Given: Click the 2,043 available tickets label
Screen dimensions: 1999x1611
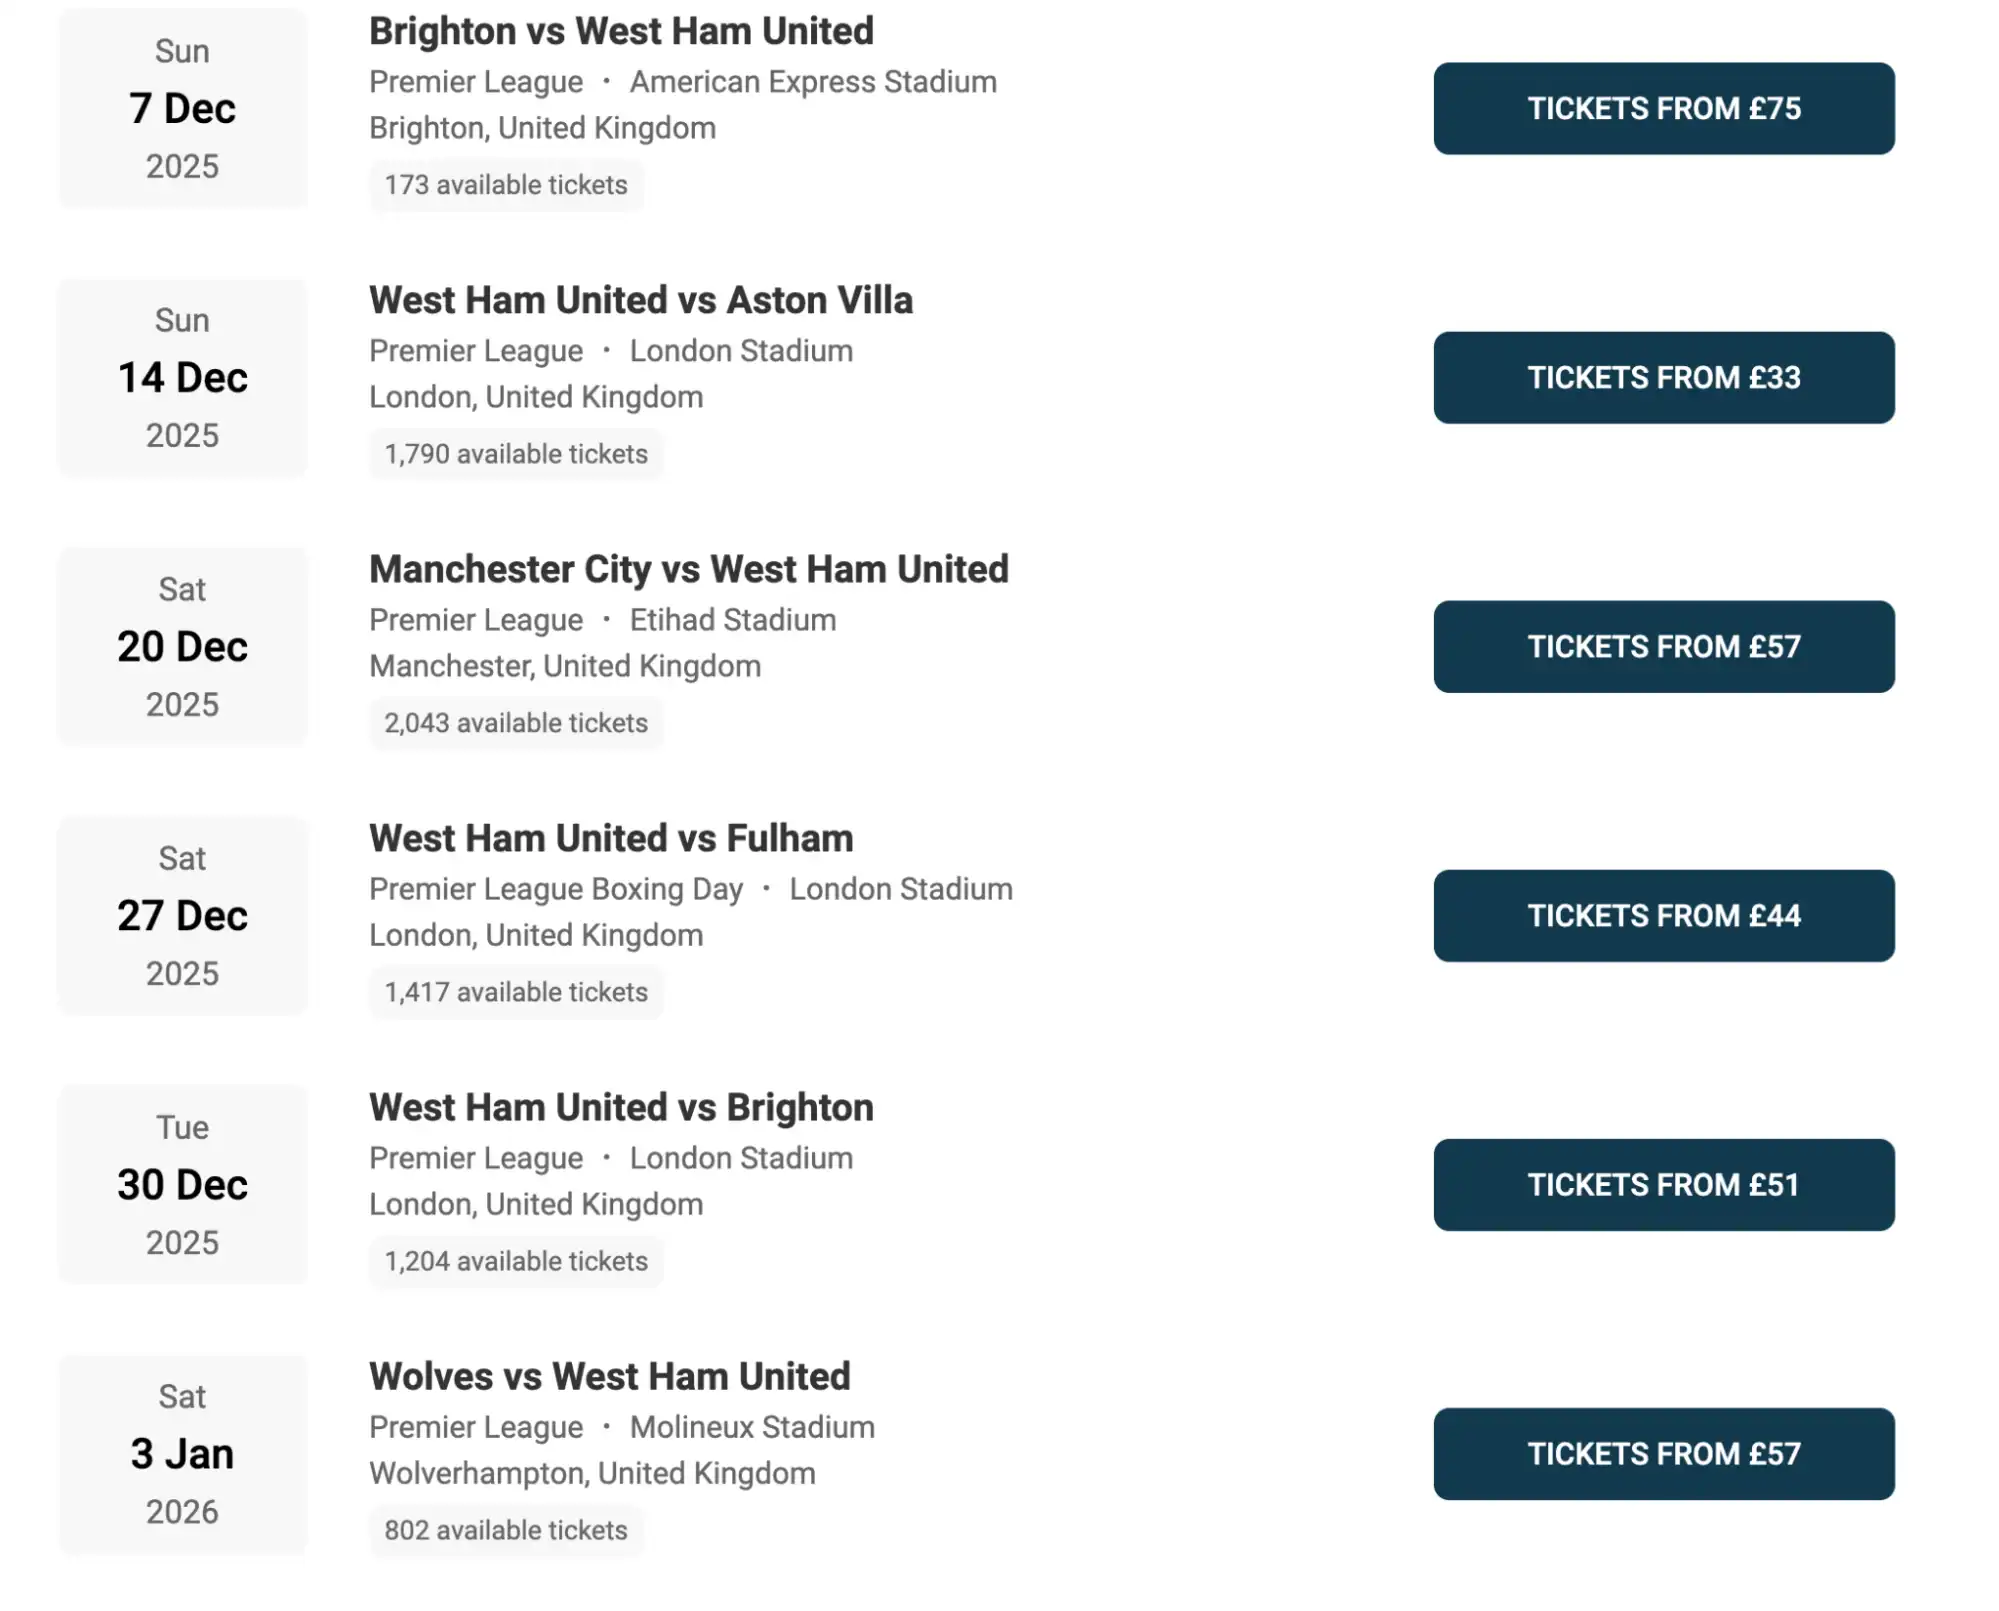Looking at the screenshot, I should pyautogui.click(x=517, y=722).
